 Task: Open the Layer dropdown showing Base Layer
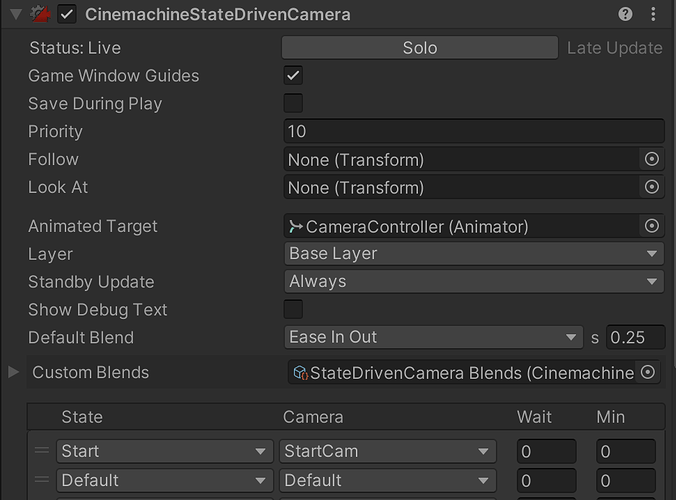(474, 254)
